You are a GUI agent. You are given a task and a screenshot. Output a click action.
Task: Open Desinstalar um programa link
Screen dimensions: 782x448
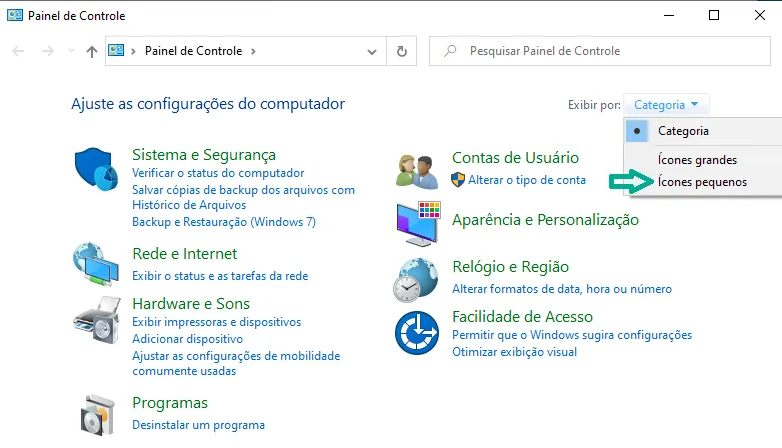198,425
